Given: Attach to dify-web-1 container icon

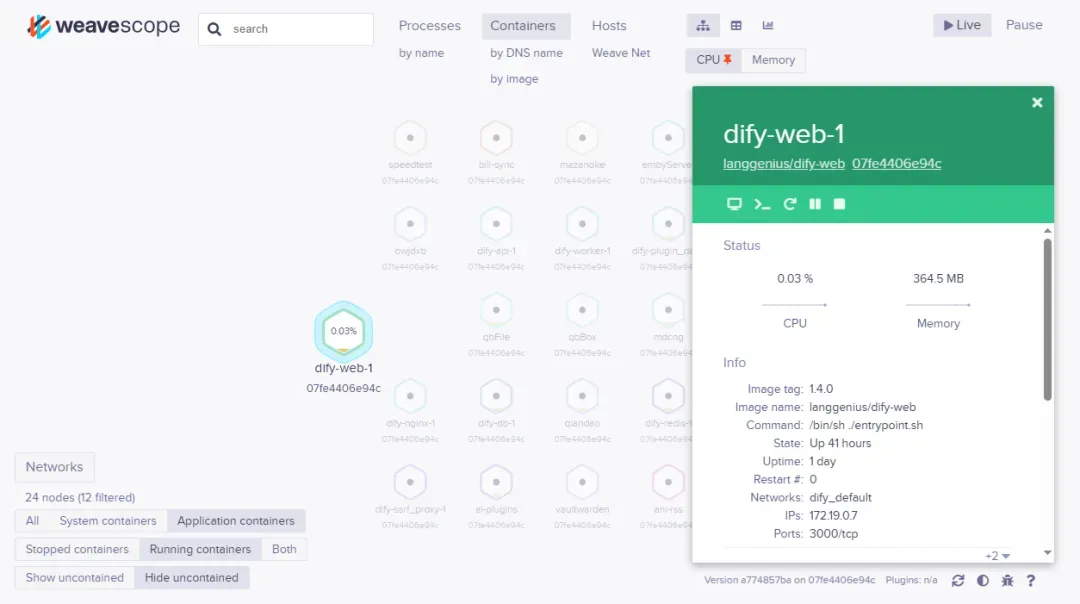Looking at the screenshot, I should click(734, 204).
